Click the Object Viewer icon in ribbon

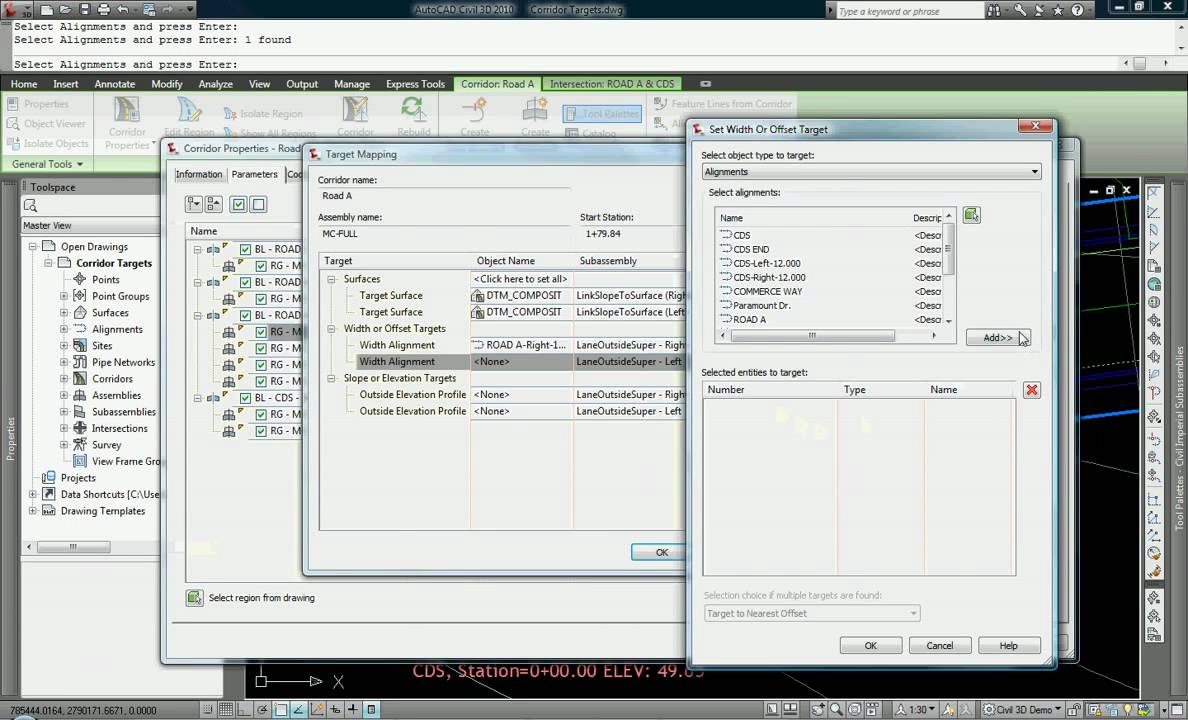pos(13,124)
